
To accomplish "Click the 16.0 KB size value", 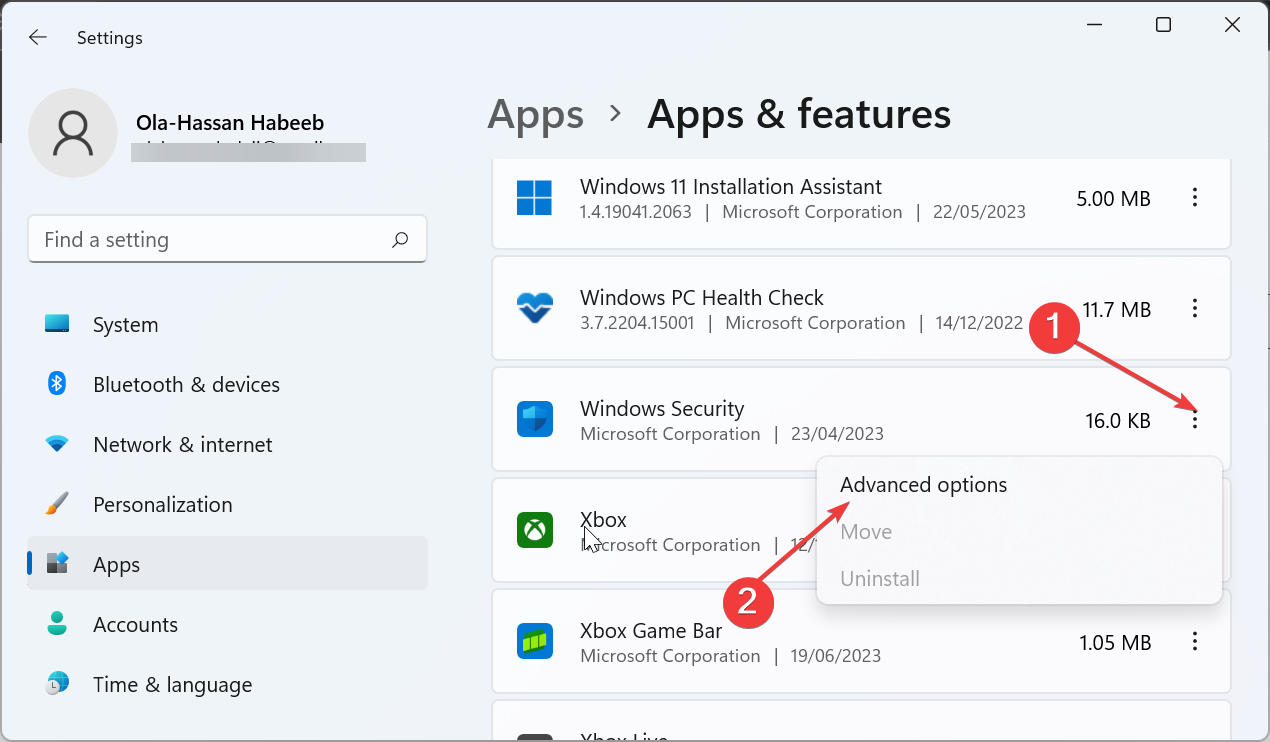I will [x=1118, y=421].
